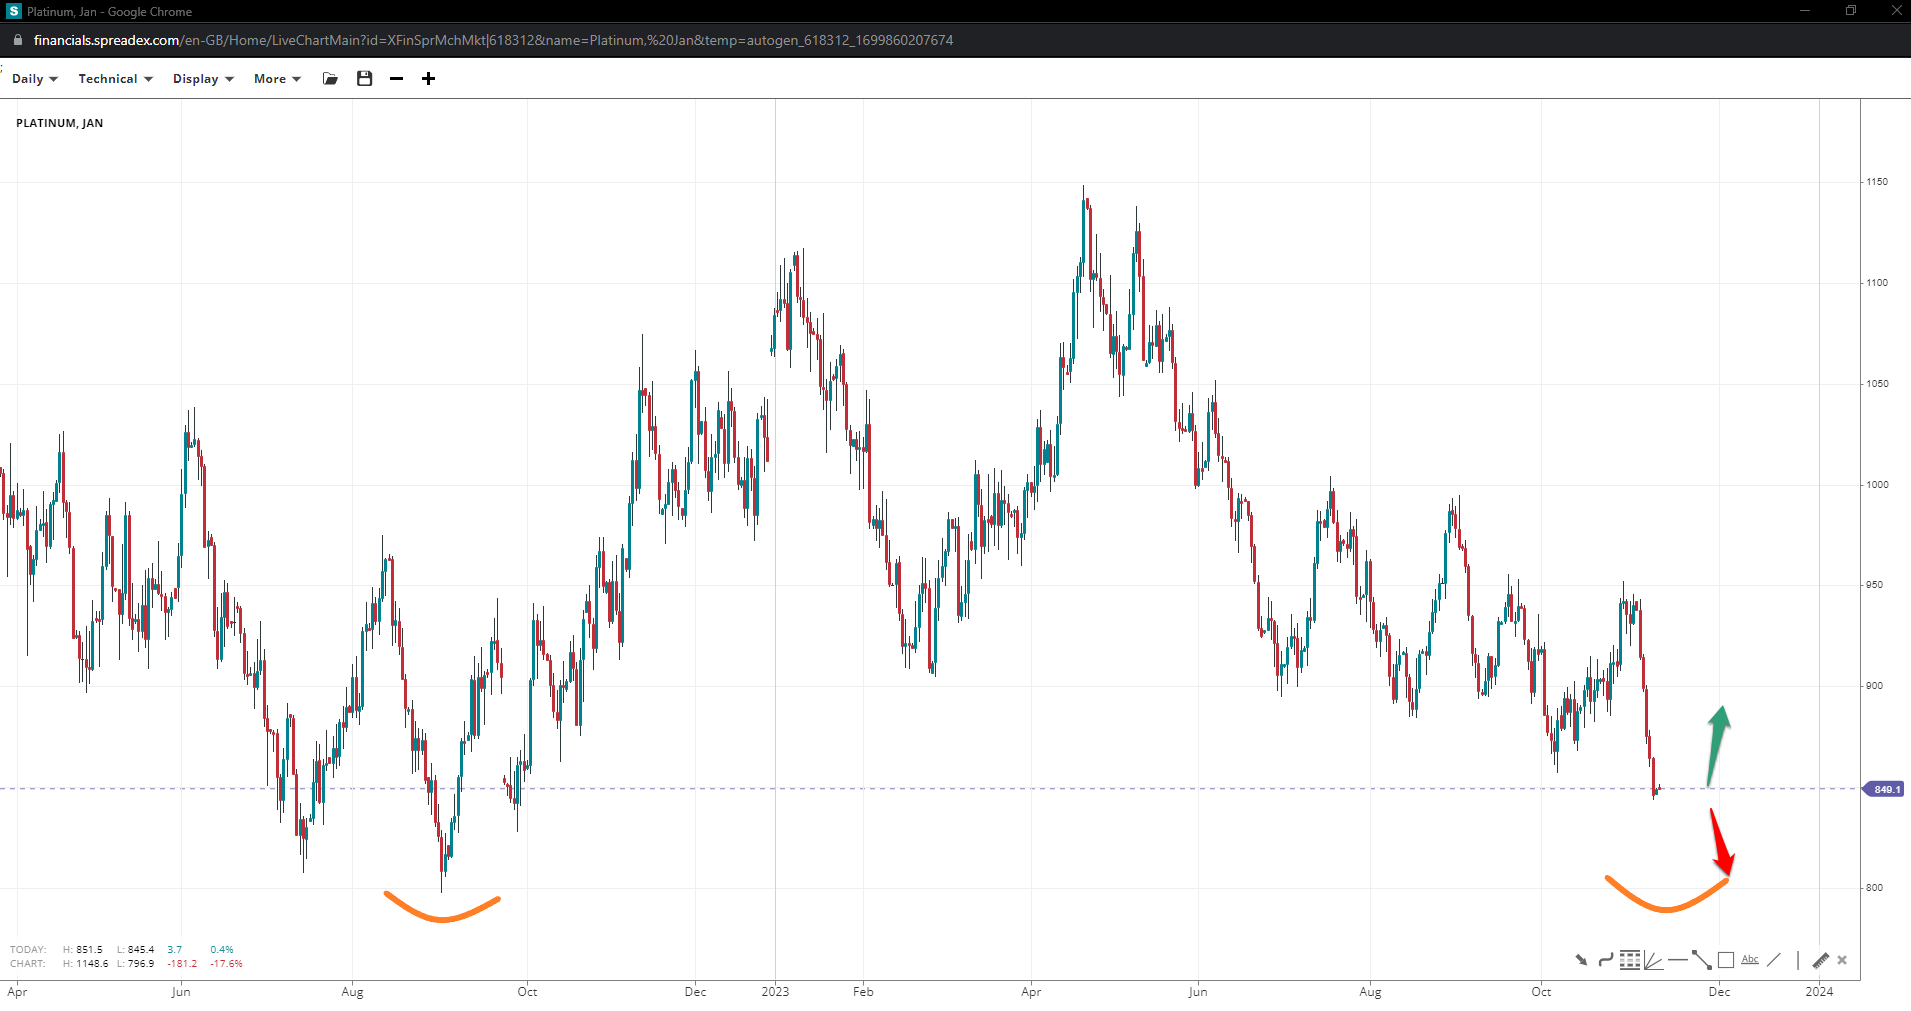Expand the Technical indicators menu
The height and width of the screenshot is (1011, 1911).
tap(115, 79)
